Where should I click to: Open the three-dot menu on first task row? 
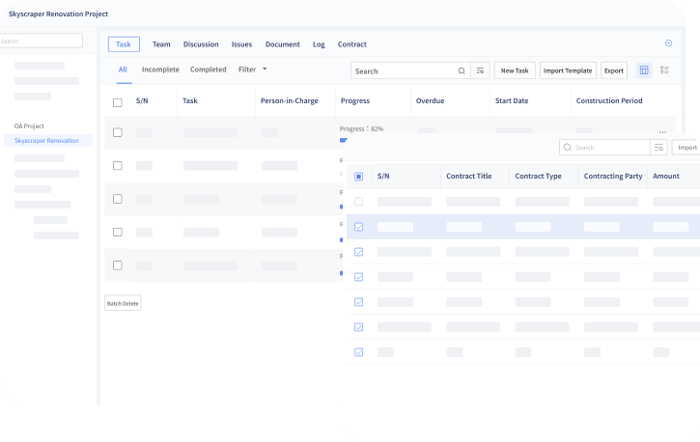coord(662,132)
